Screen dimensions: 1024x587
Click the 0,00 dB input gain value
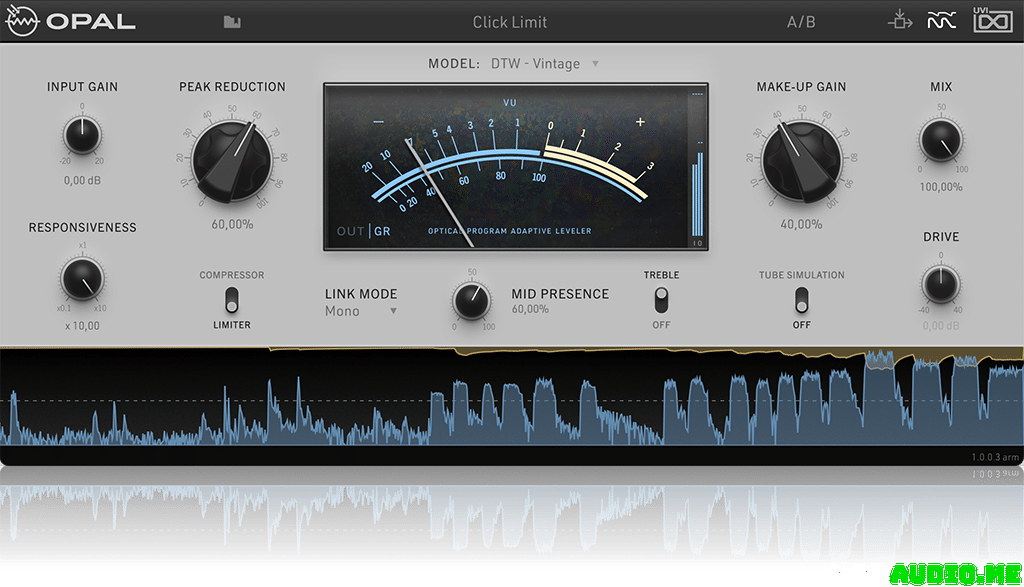click(x=82, y=180)
